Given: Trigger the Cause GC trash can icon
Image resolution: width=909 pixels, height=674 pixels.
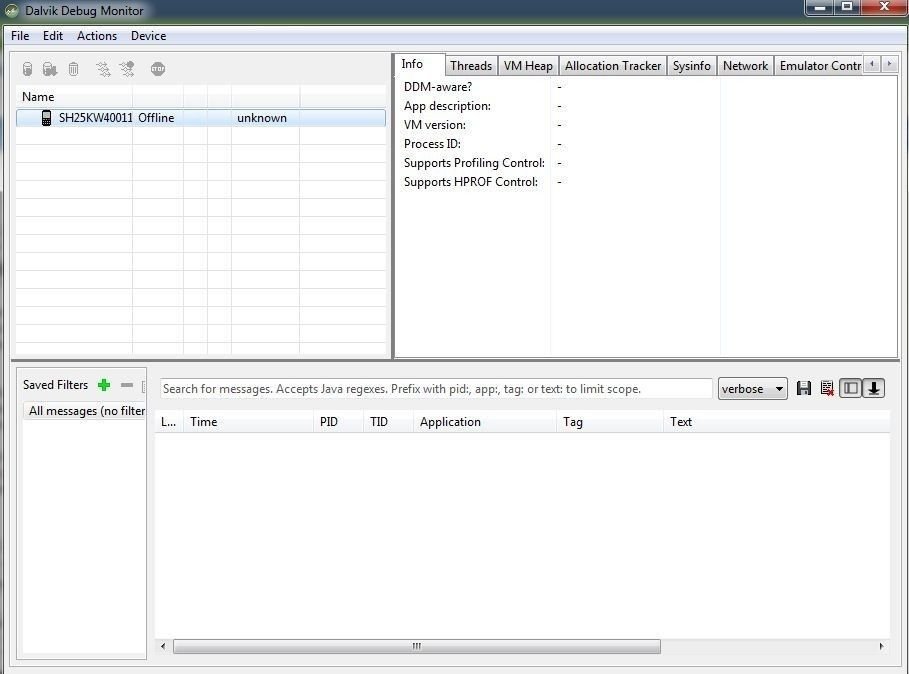Looking at the screenshot, I should 74,69.
